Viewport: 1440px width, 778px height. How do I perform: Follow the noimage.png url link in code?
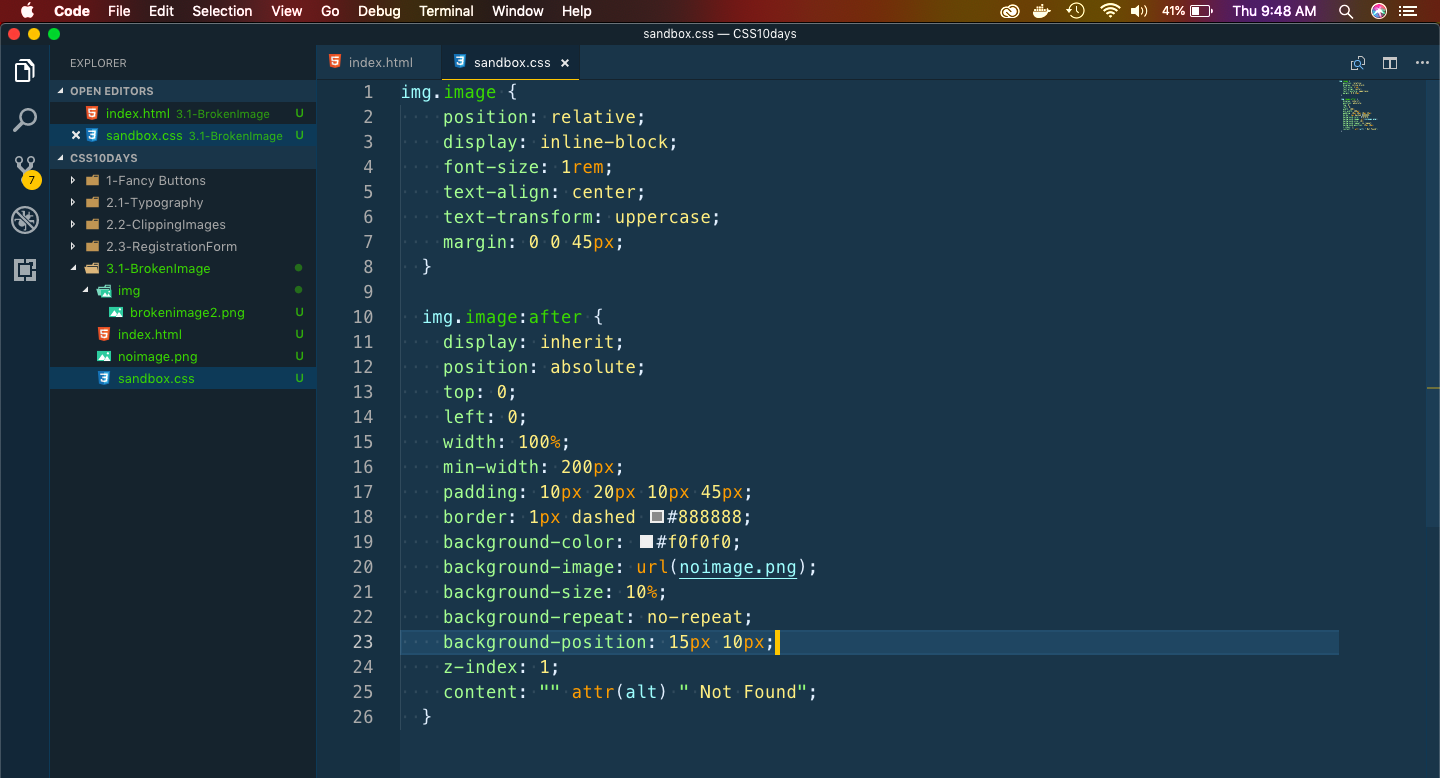tap(738, 567)
